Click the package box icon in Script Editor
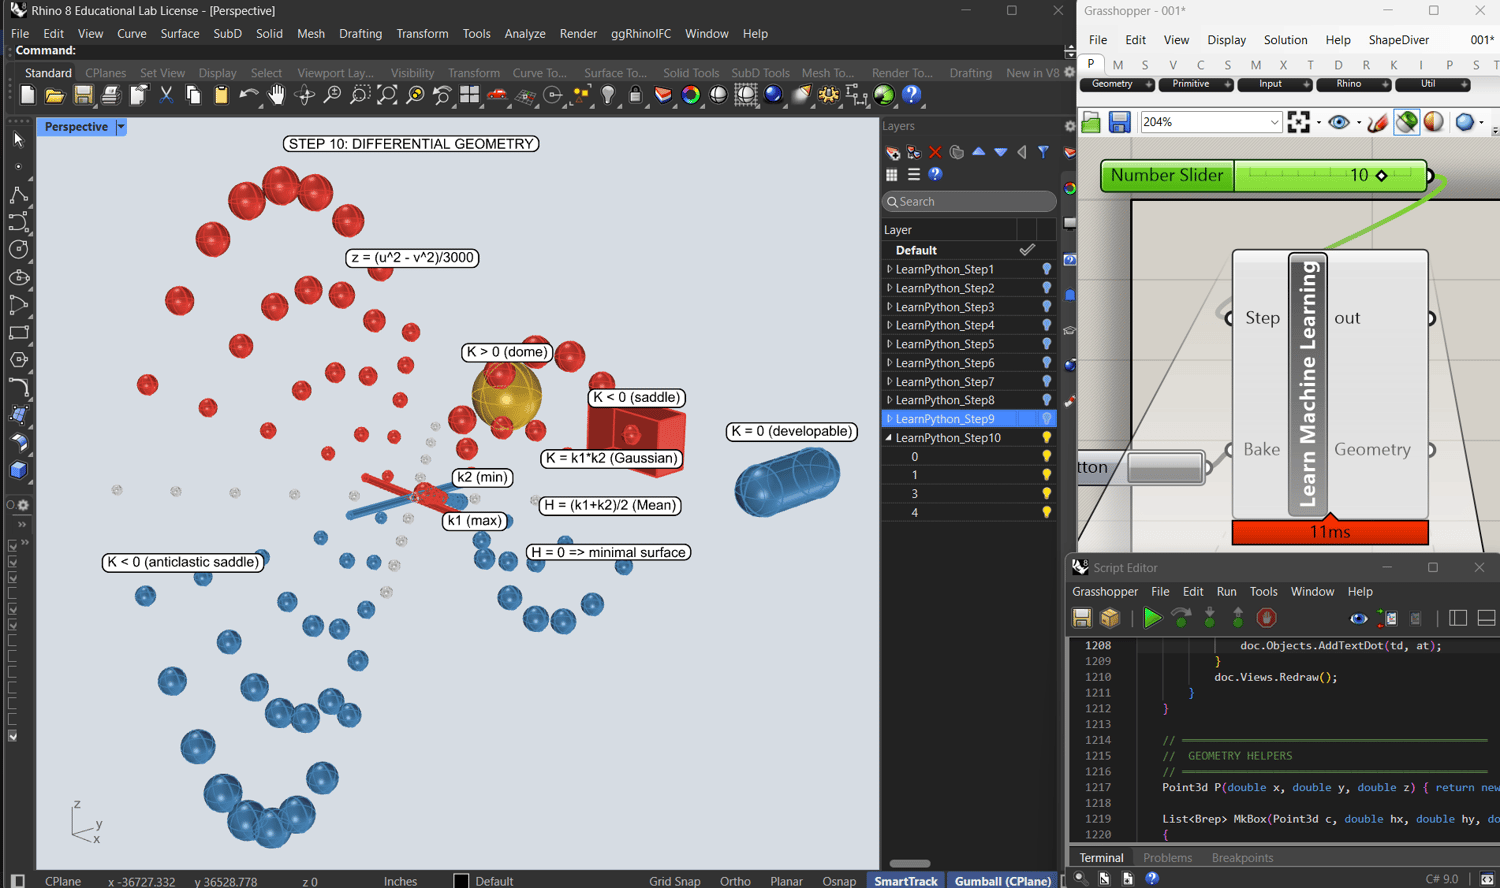This screenshot has width=1500, height=888. (1110, 618)
